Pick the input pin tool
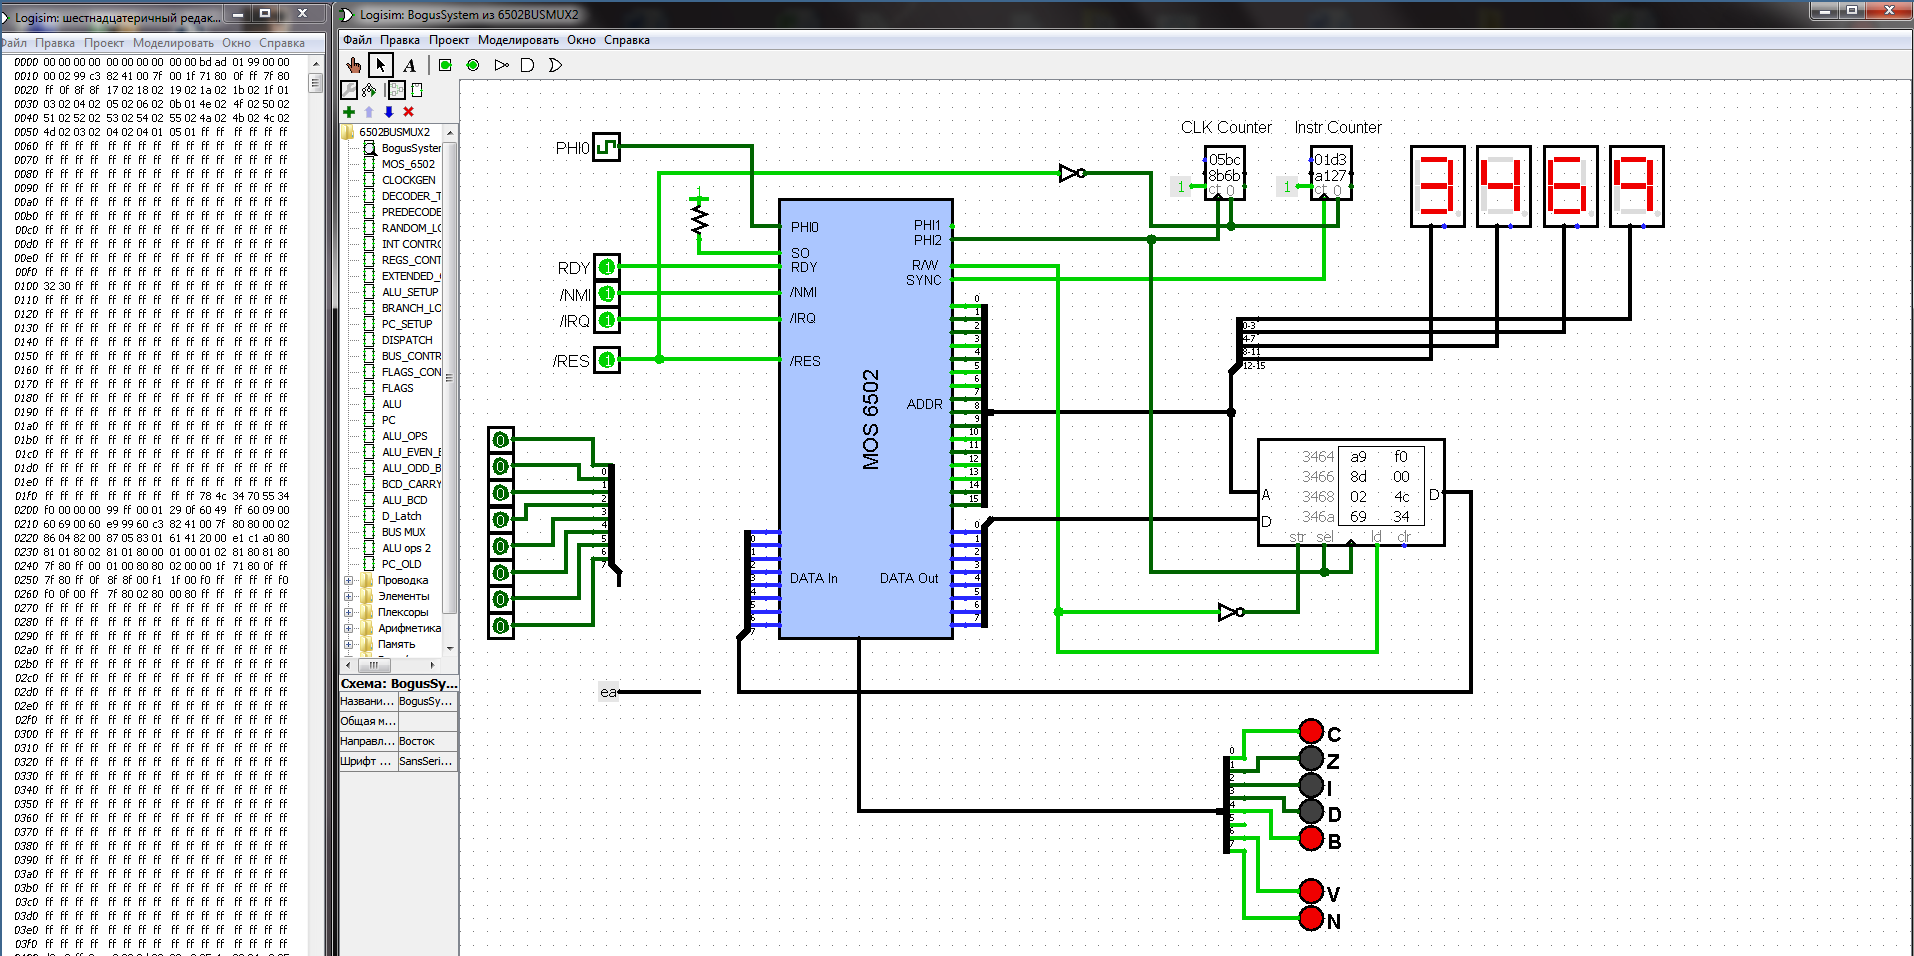This screenshot has width=1914, height=956. [445, 65]
